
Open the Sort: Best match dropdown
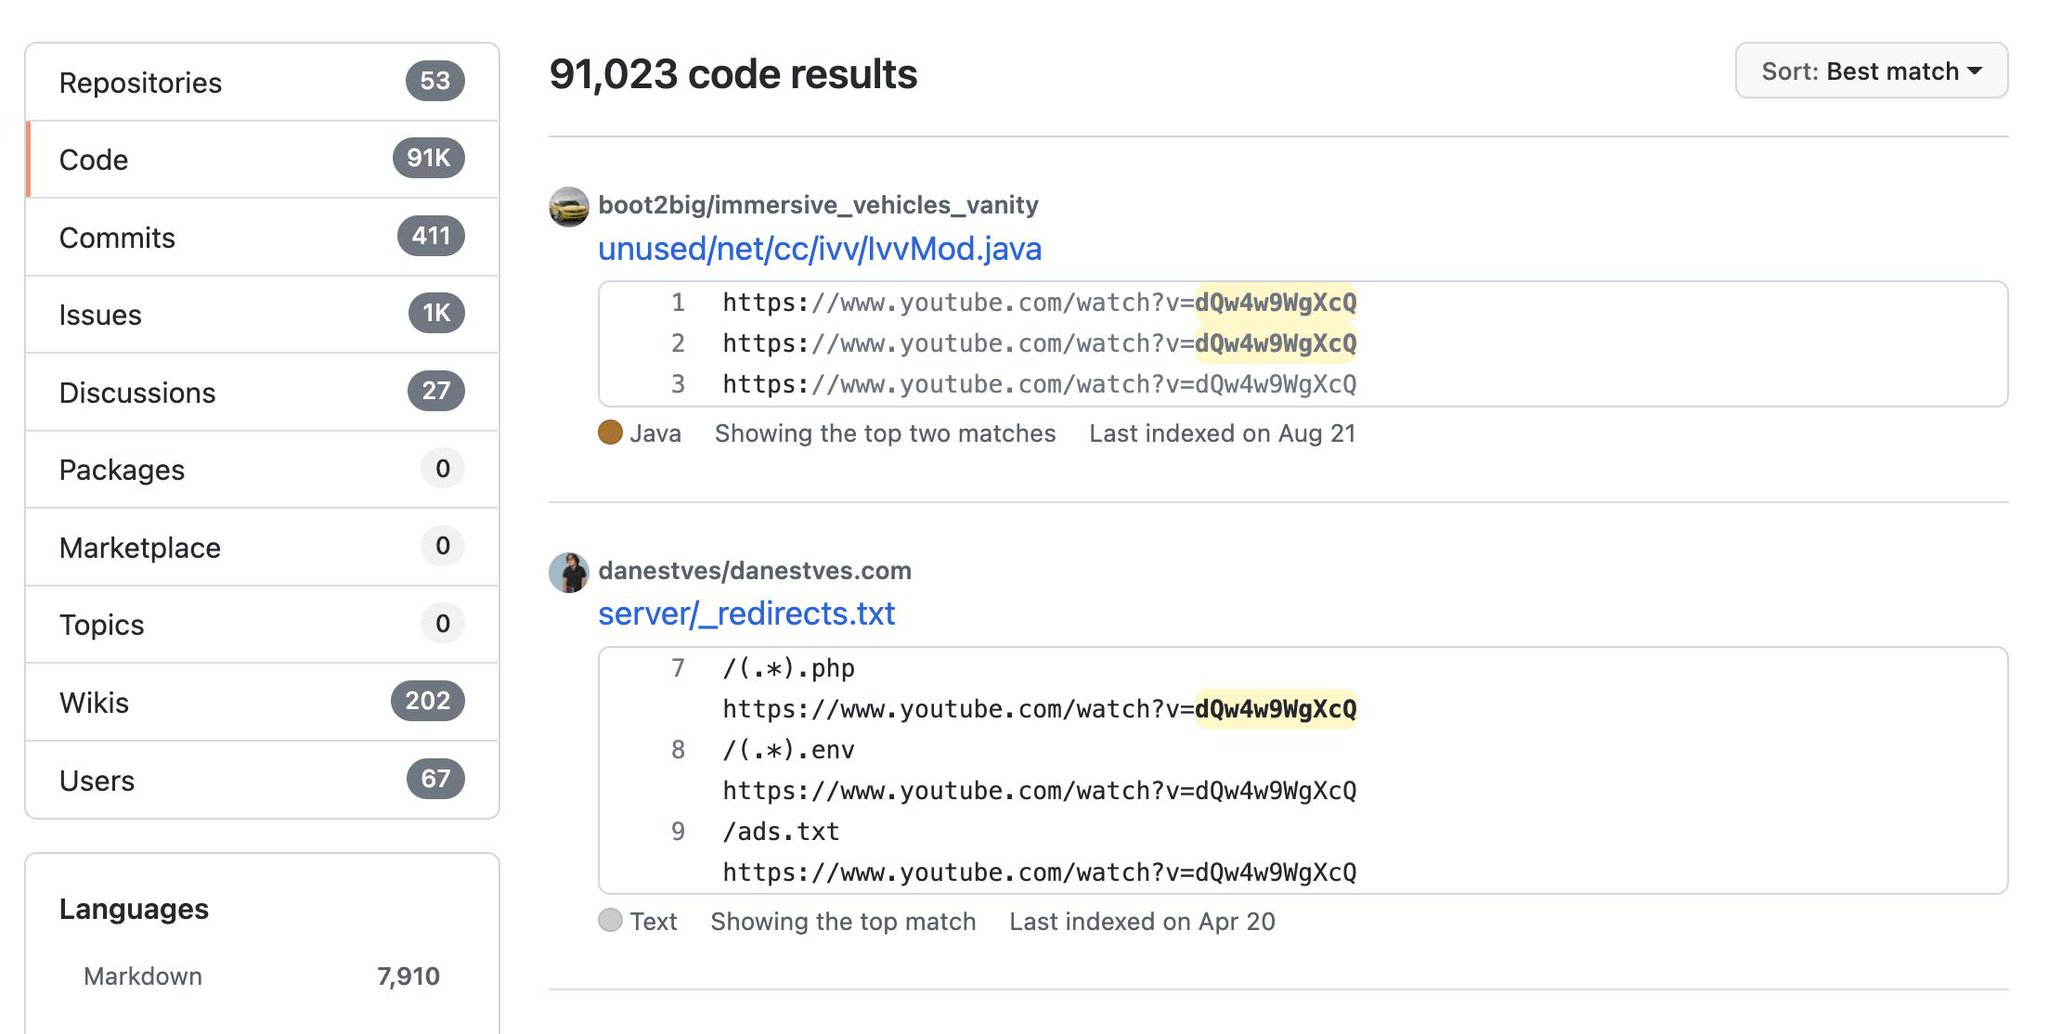pyautogui.click(x=1871, y=71)
